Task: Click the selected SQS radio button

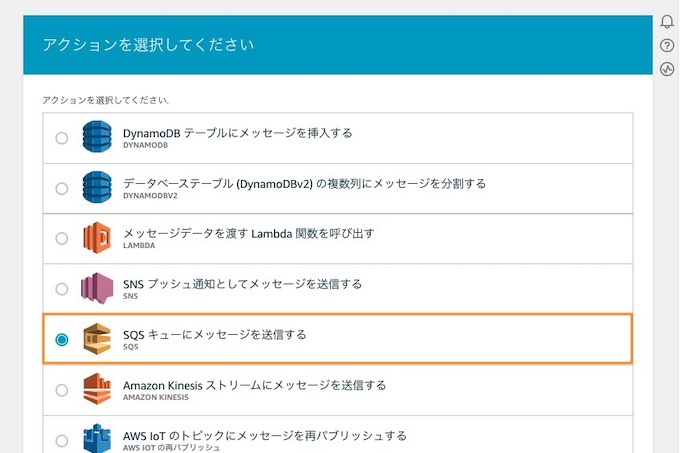Action: 62,339
